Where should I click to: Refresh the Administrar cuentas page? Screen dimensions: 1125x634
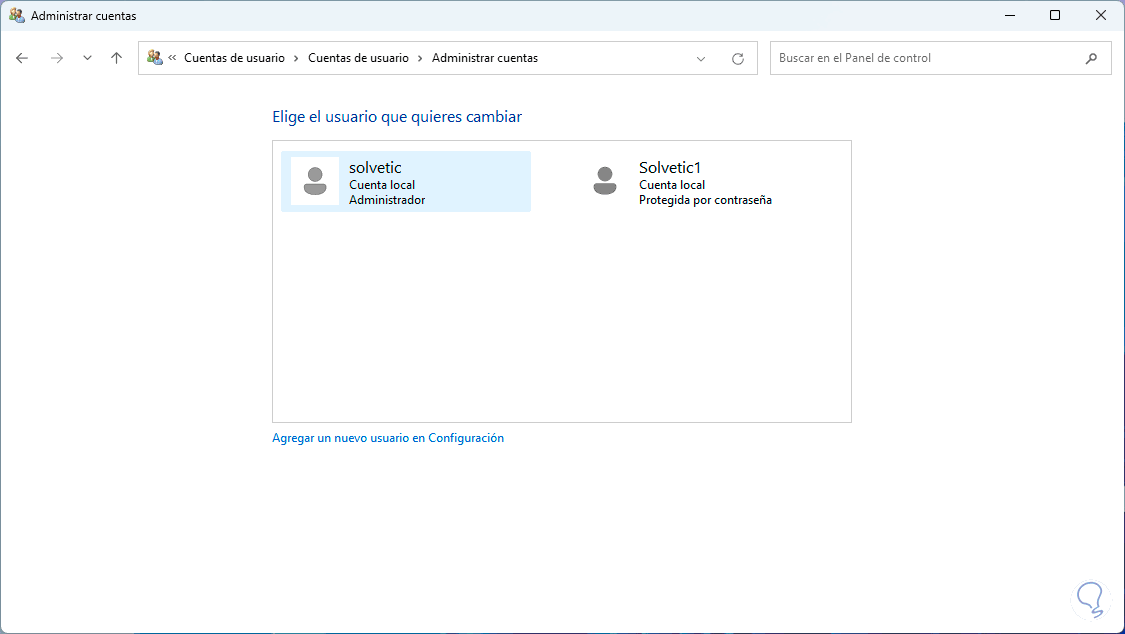tap(738, 58)
